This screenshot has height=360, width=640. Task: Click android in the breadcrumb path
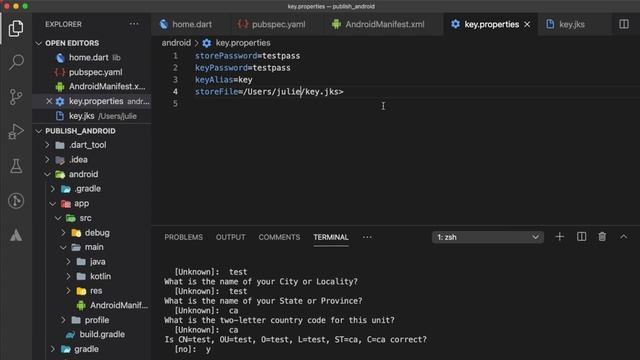(x=176, y=43)
